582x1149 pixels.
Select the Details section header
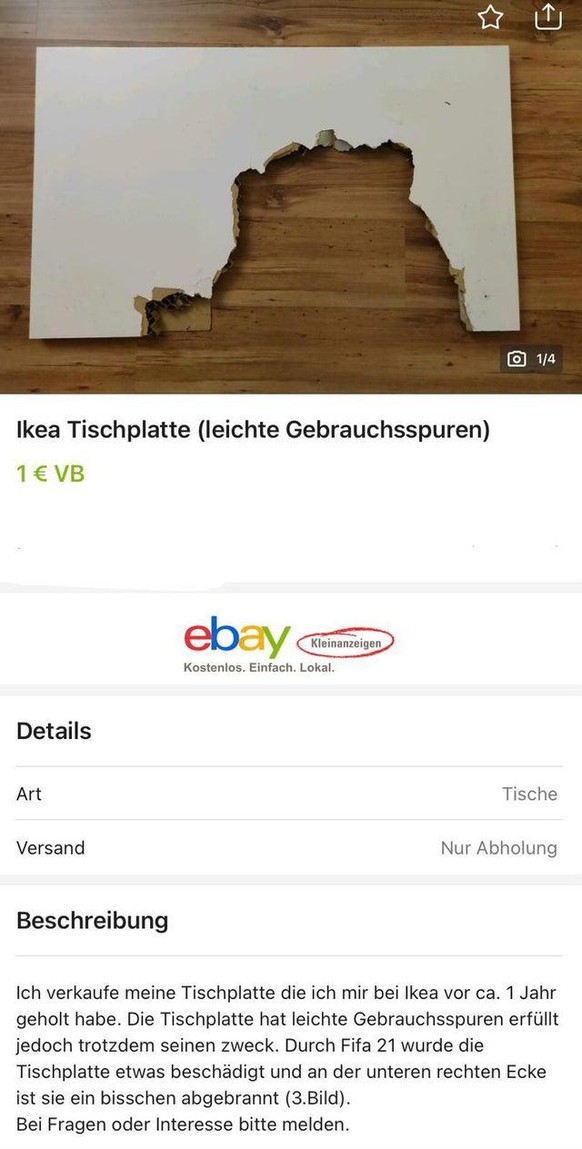coord(54,731)
